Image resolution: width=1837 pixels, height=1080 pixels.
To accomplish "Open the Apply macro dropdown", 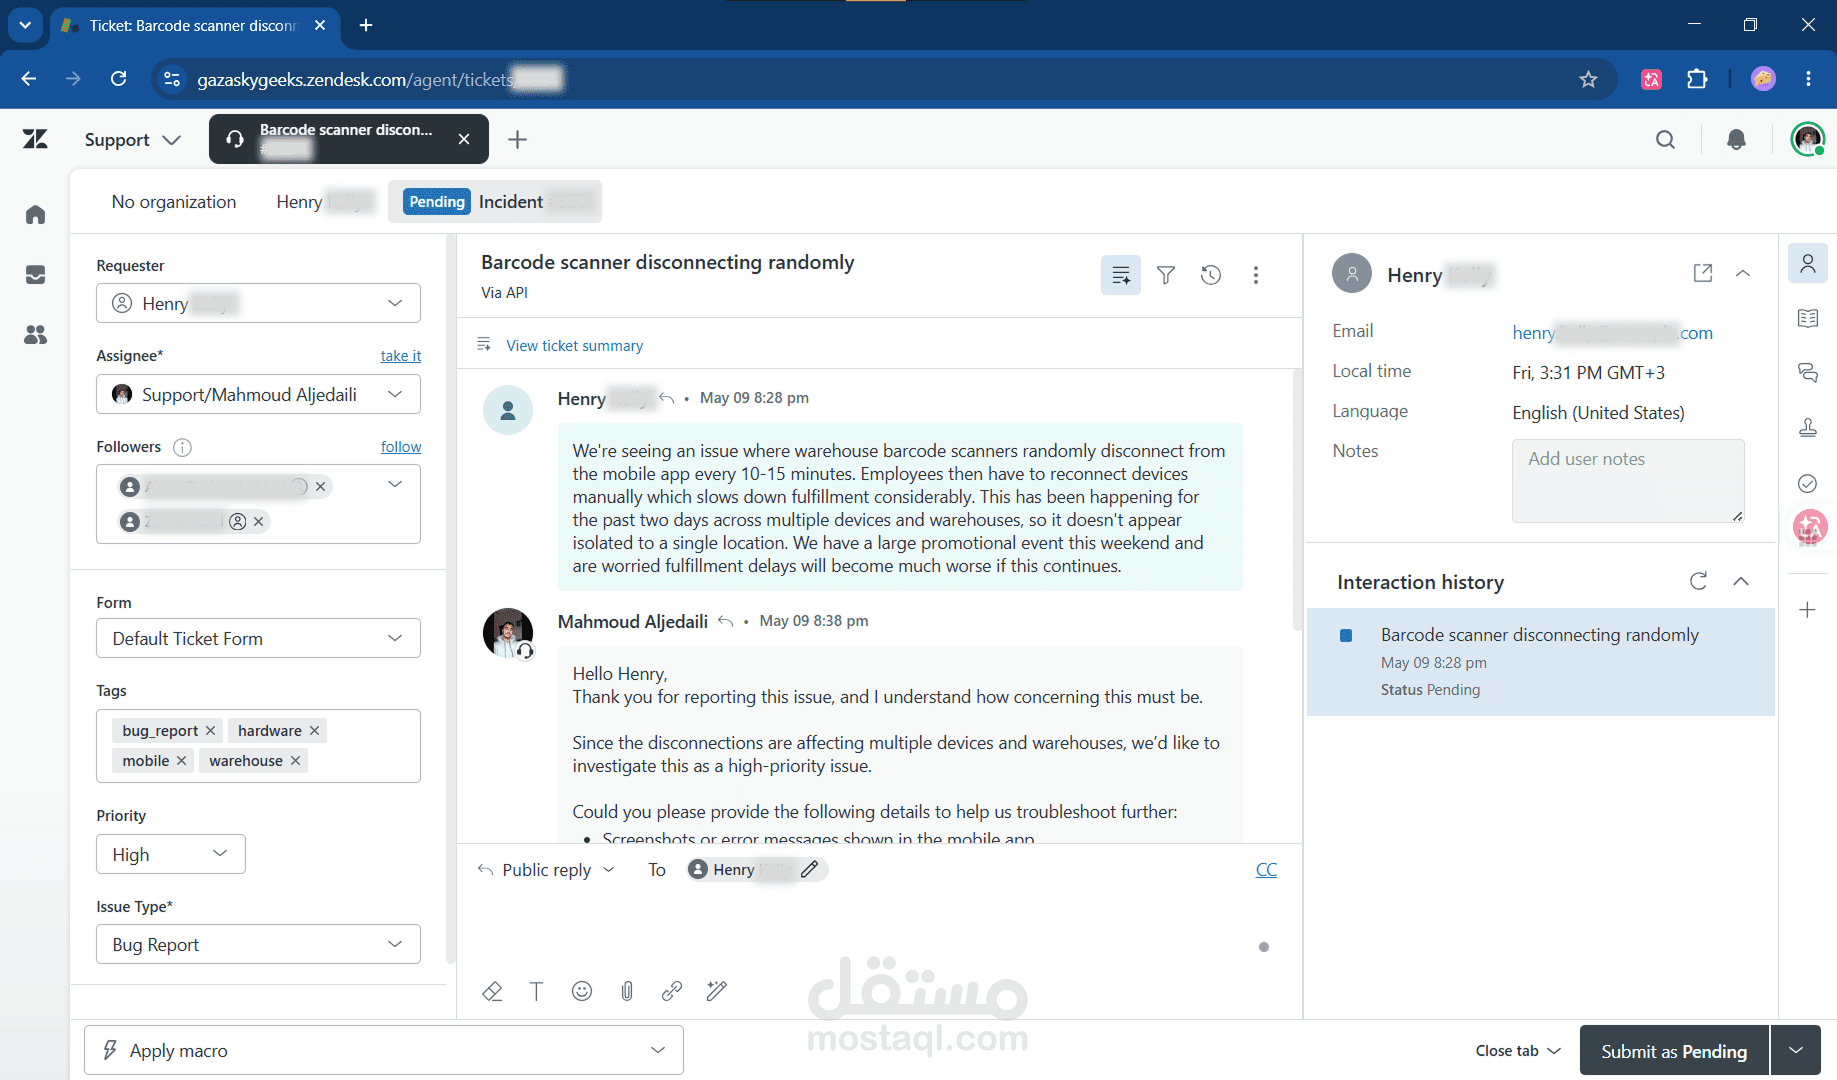I will pyautogui.click(x=384, y=1050).
